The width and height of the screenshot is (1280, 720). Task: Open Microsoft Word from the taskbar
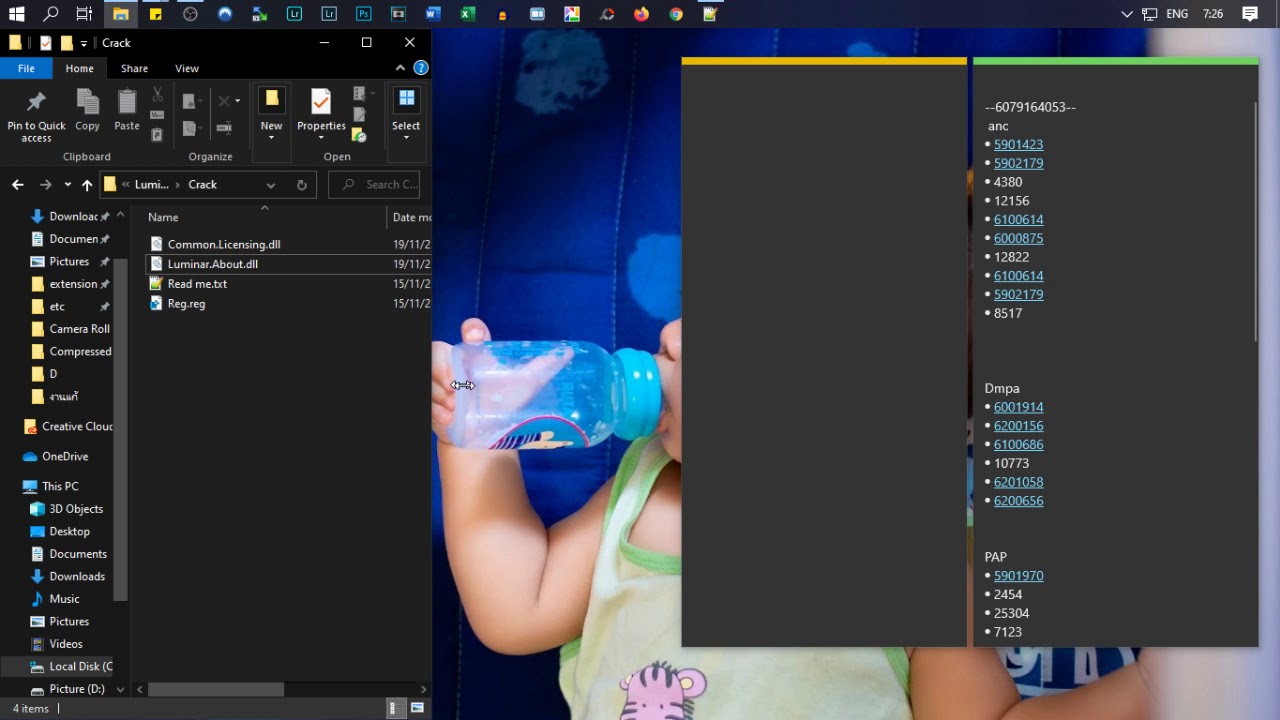click(433, 14)
